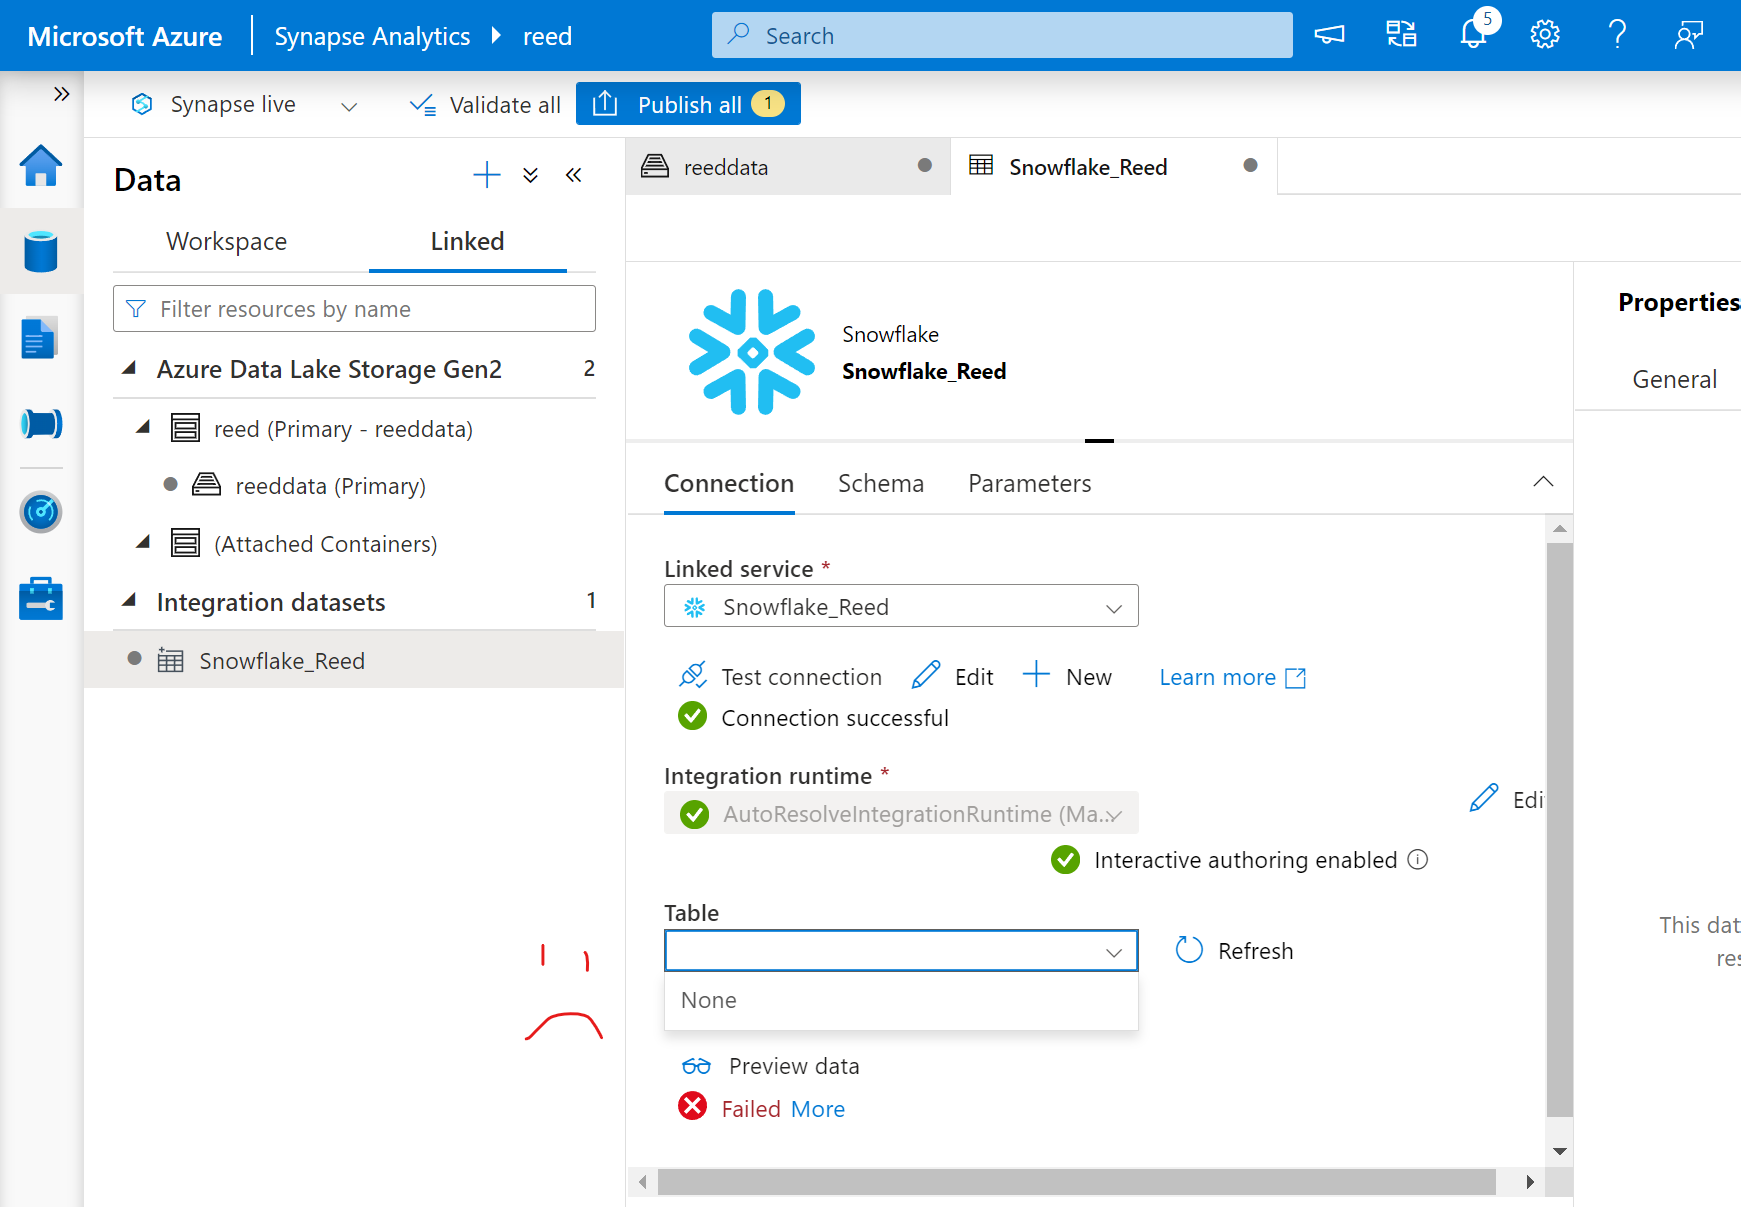Add a new resource with the plus icon
1741x1207 pixels.
pos(486,175)
